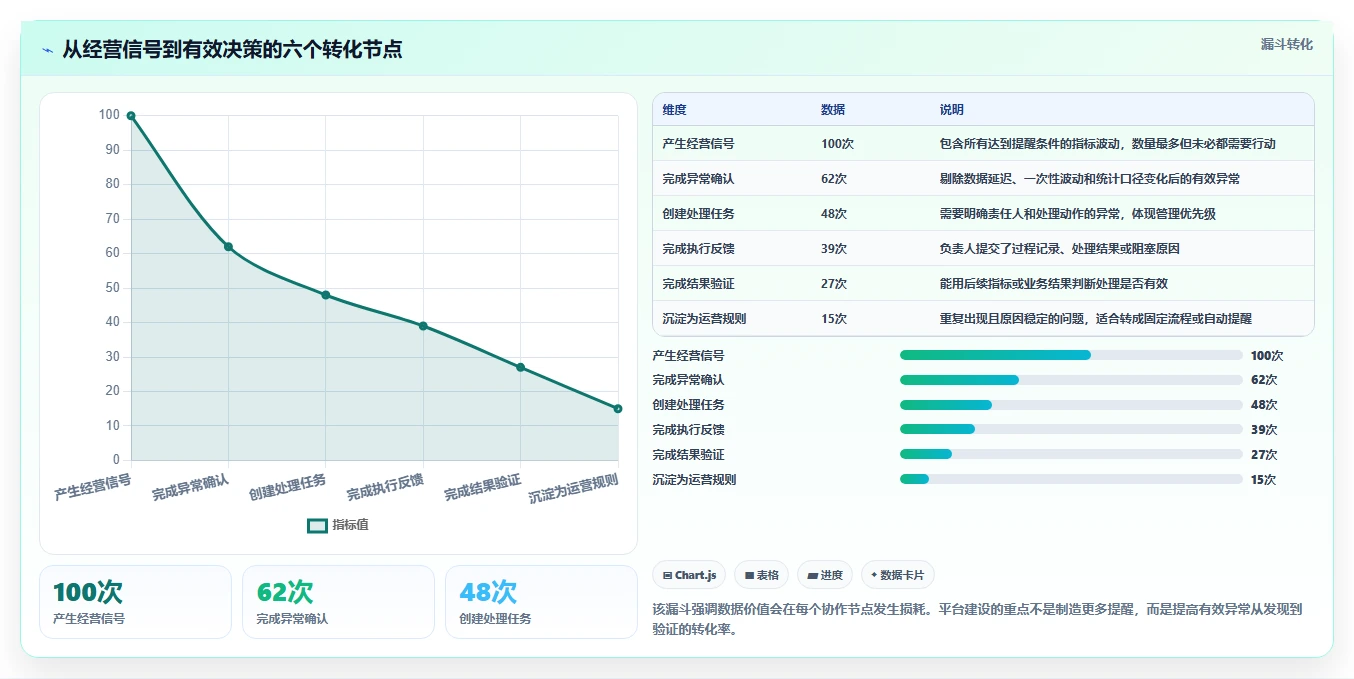
Task: Click the 维度 column header
Action: point(674,110)
